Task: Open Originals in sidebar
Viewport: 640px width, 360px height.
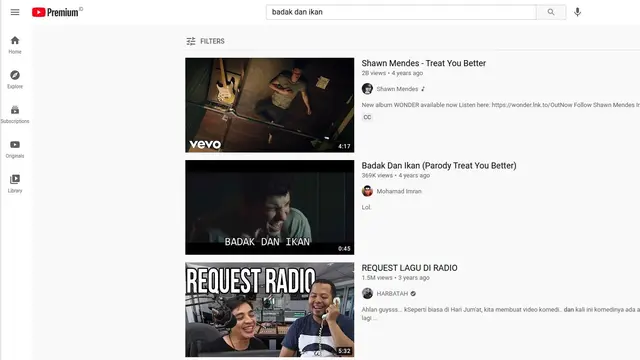Action: [15, 149]
